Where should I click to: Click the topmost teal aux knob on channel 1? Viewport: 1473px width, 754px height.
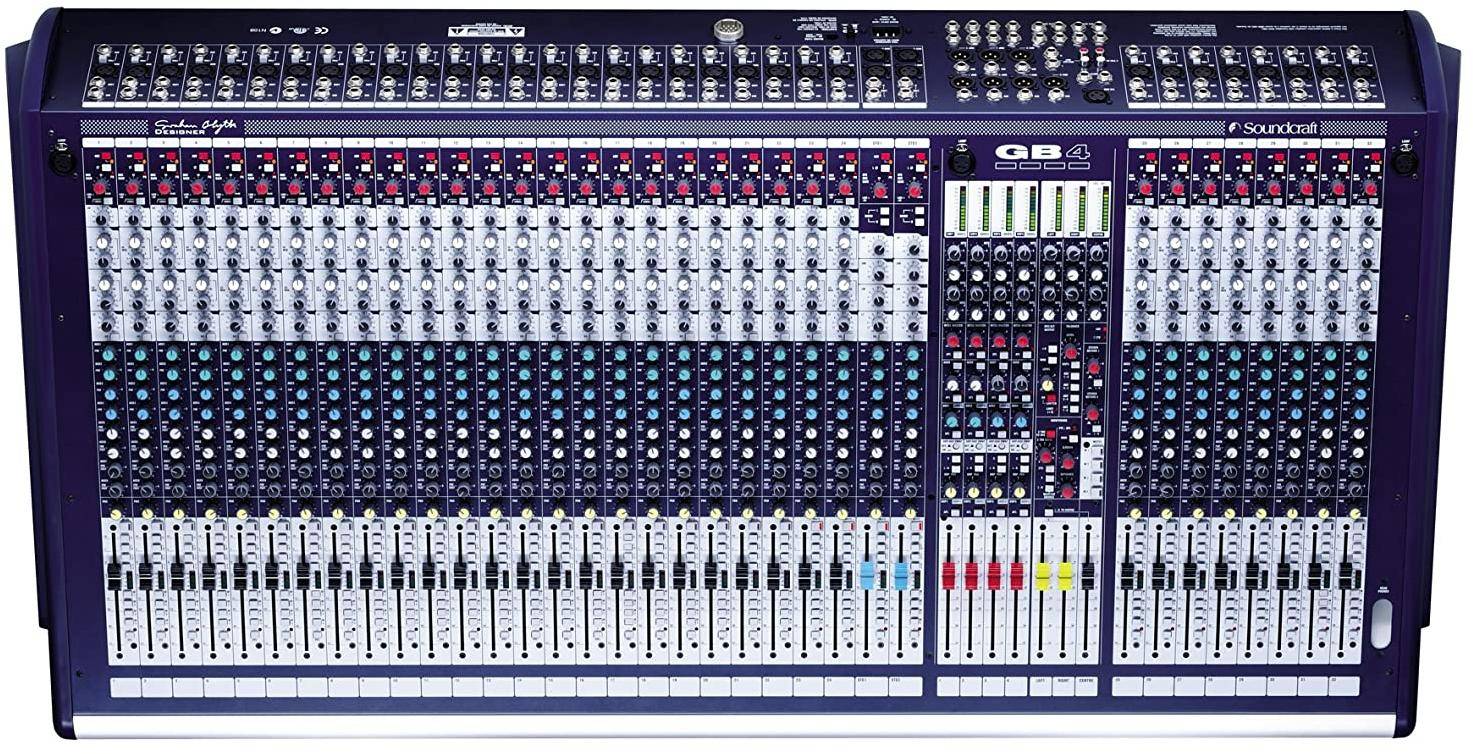[108, 355]
